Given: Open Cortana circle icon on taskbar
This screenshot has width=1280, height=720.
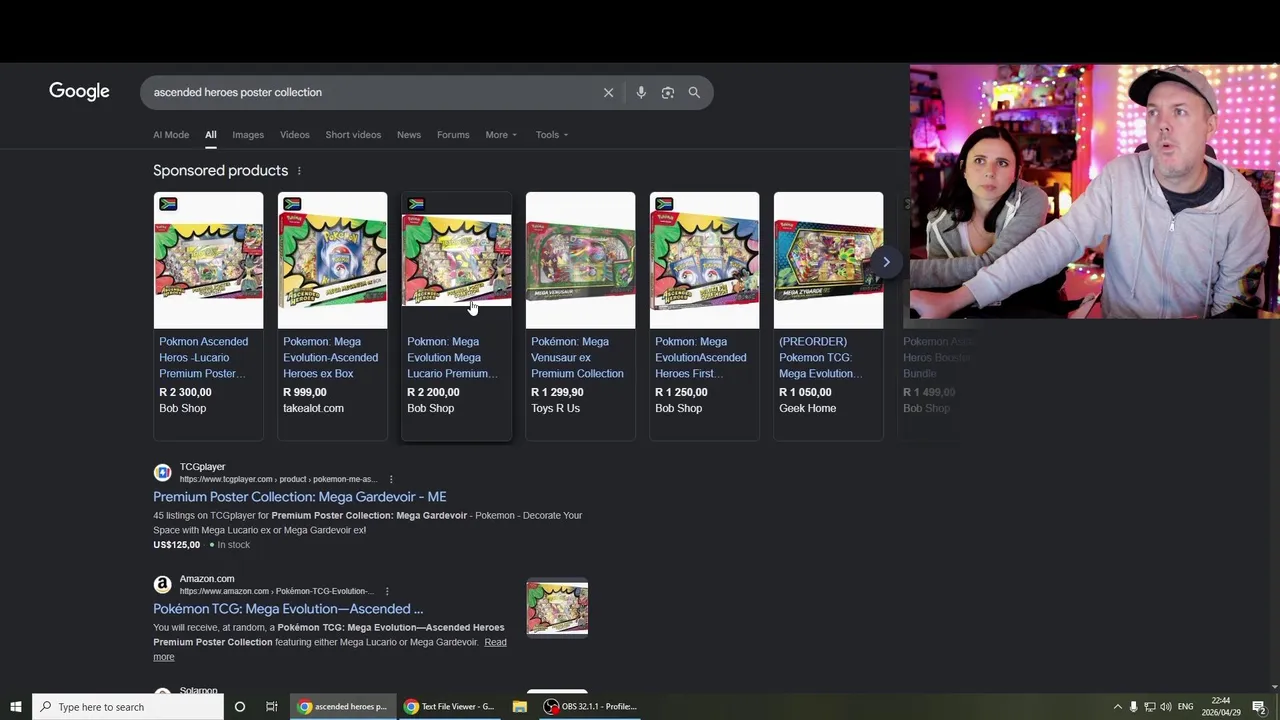Looking at the screenshot, I should [x=239, y=707].
